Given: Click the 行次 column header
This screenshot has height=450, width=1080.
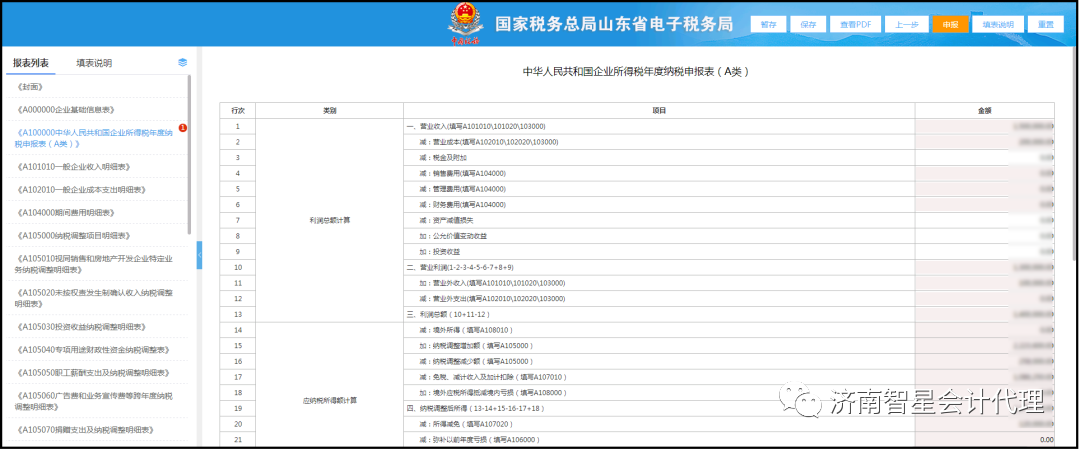Looking at the screenshot, I should coord(238,110).
